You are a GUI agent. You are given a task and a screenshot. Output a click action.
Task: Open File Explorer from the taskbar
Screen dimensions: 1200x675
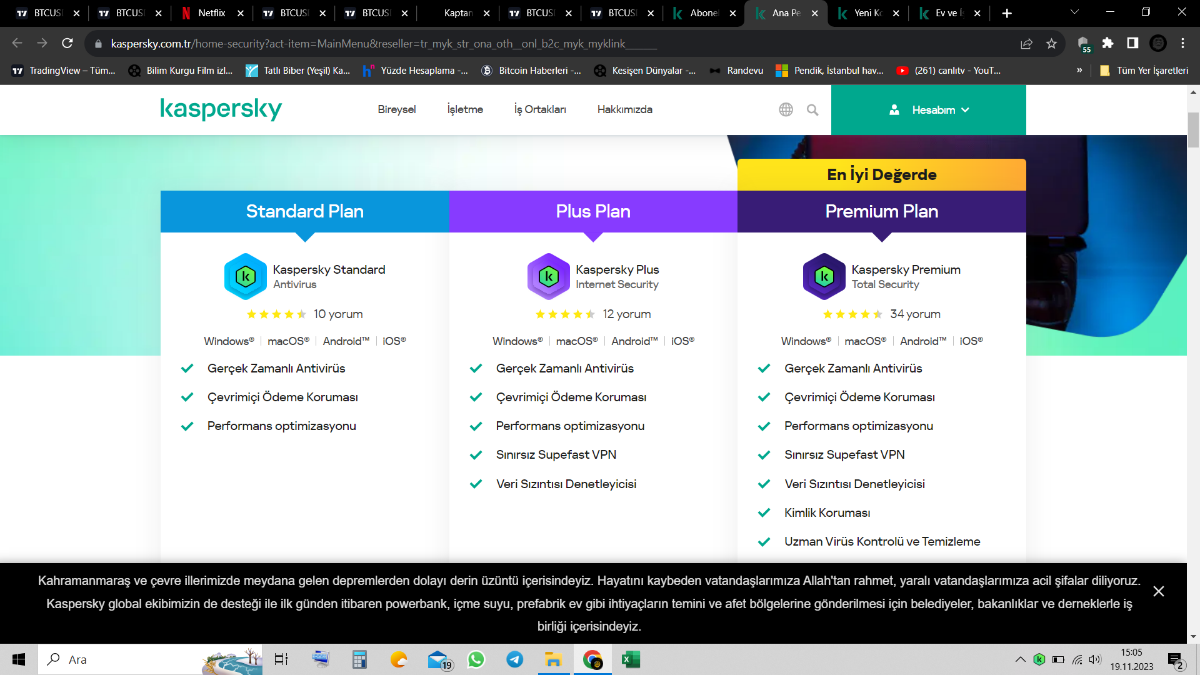(553, 660)
